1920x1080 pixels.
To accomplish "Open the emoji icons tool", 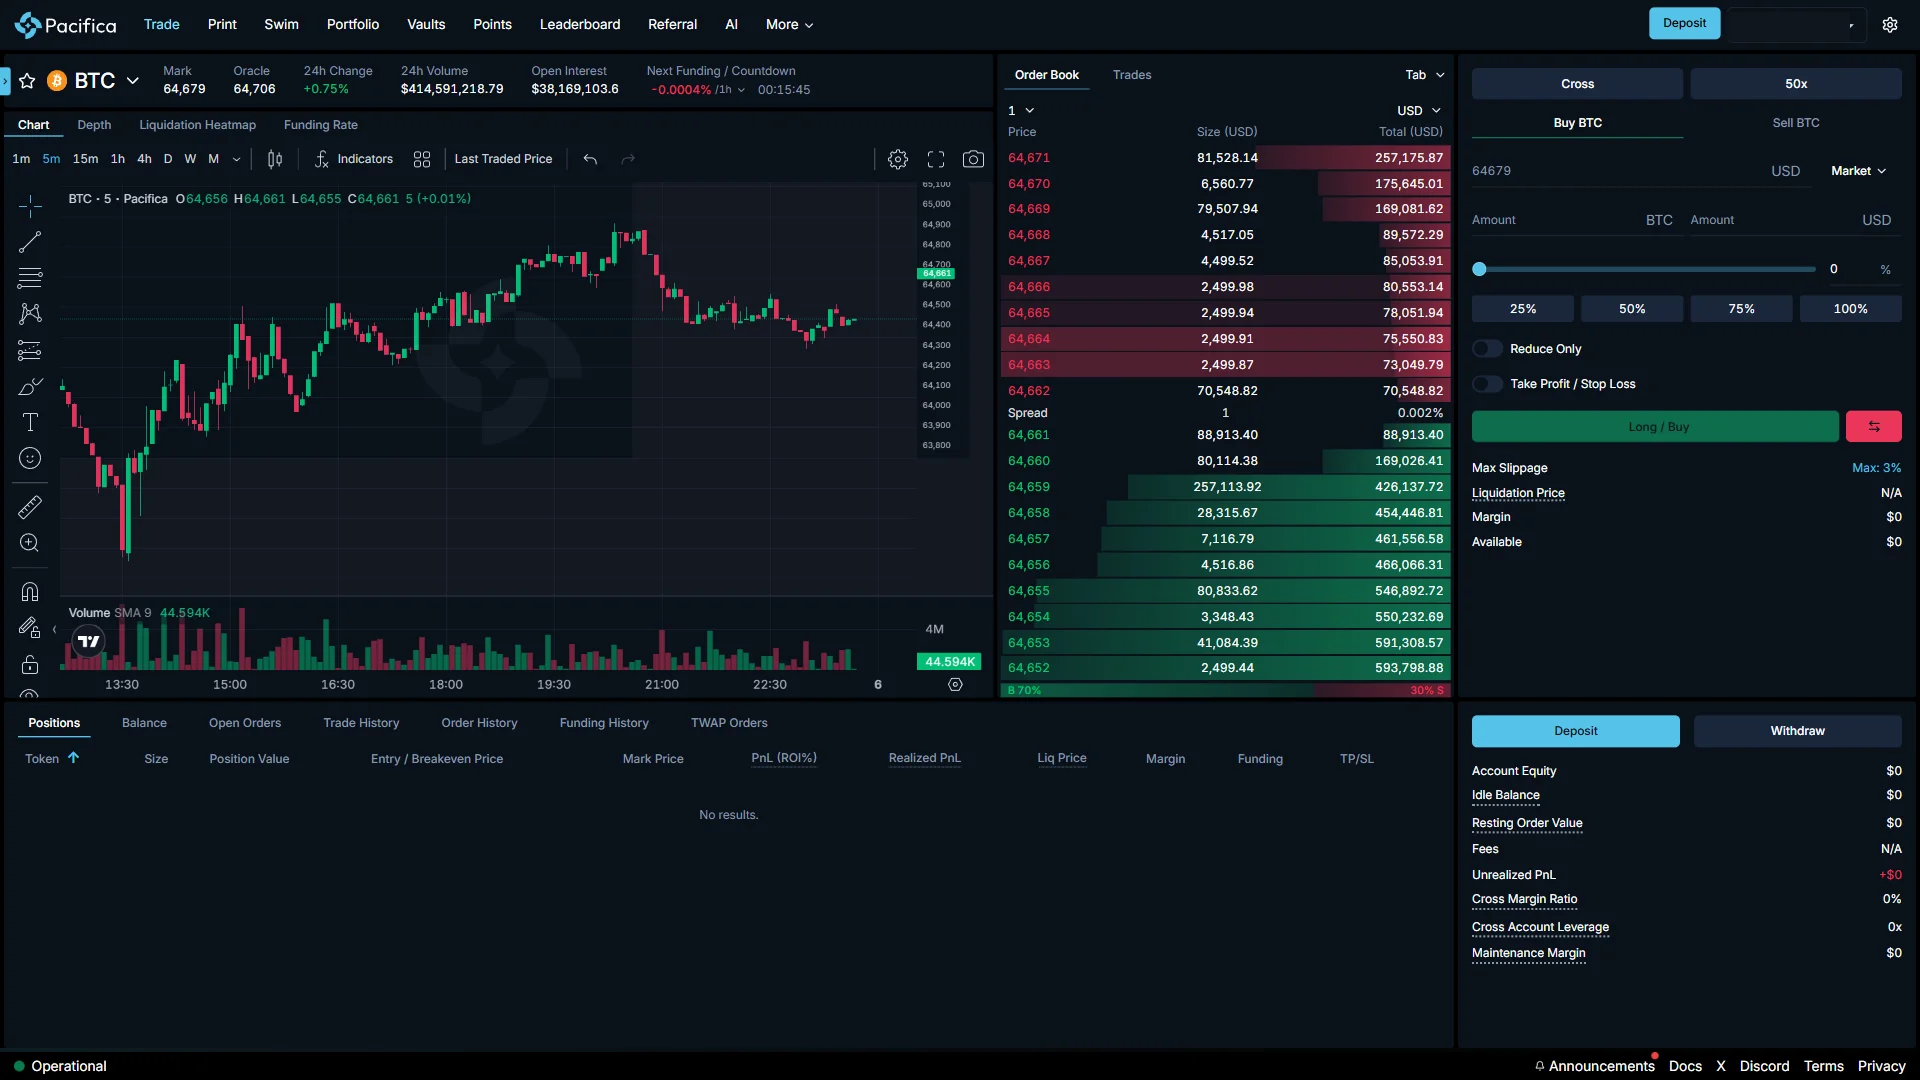I will pyautogui.click(x=30, y=458).
